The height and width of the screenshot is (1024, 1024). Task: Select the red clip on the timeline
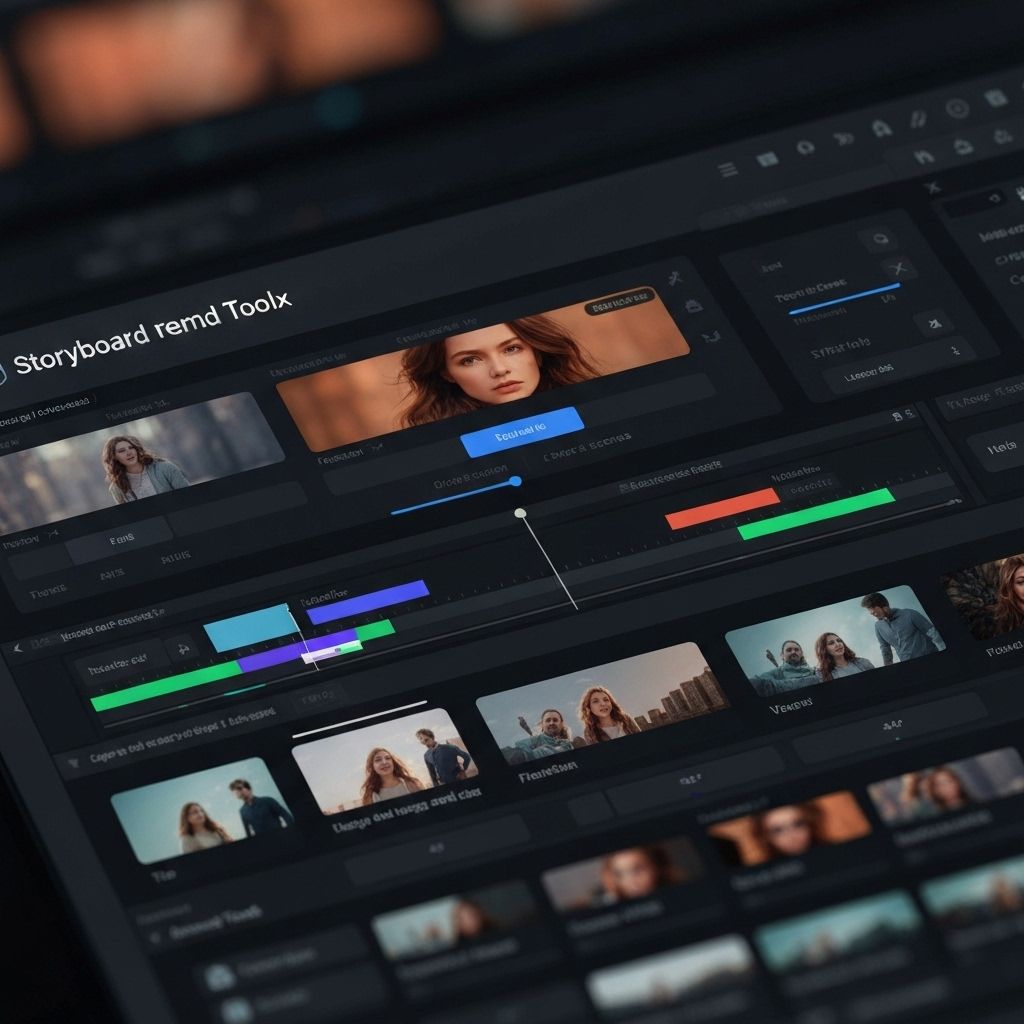(722, 508)
